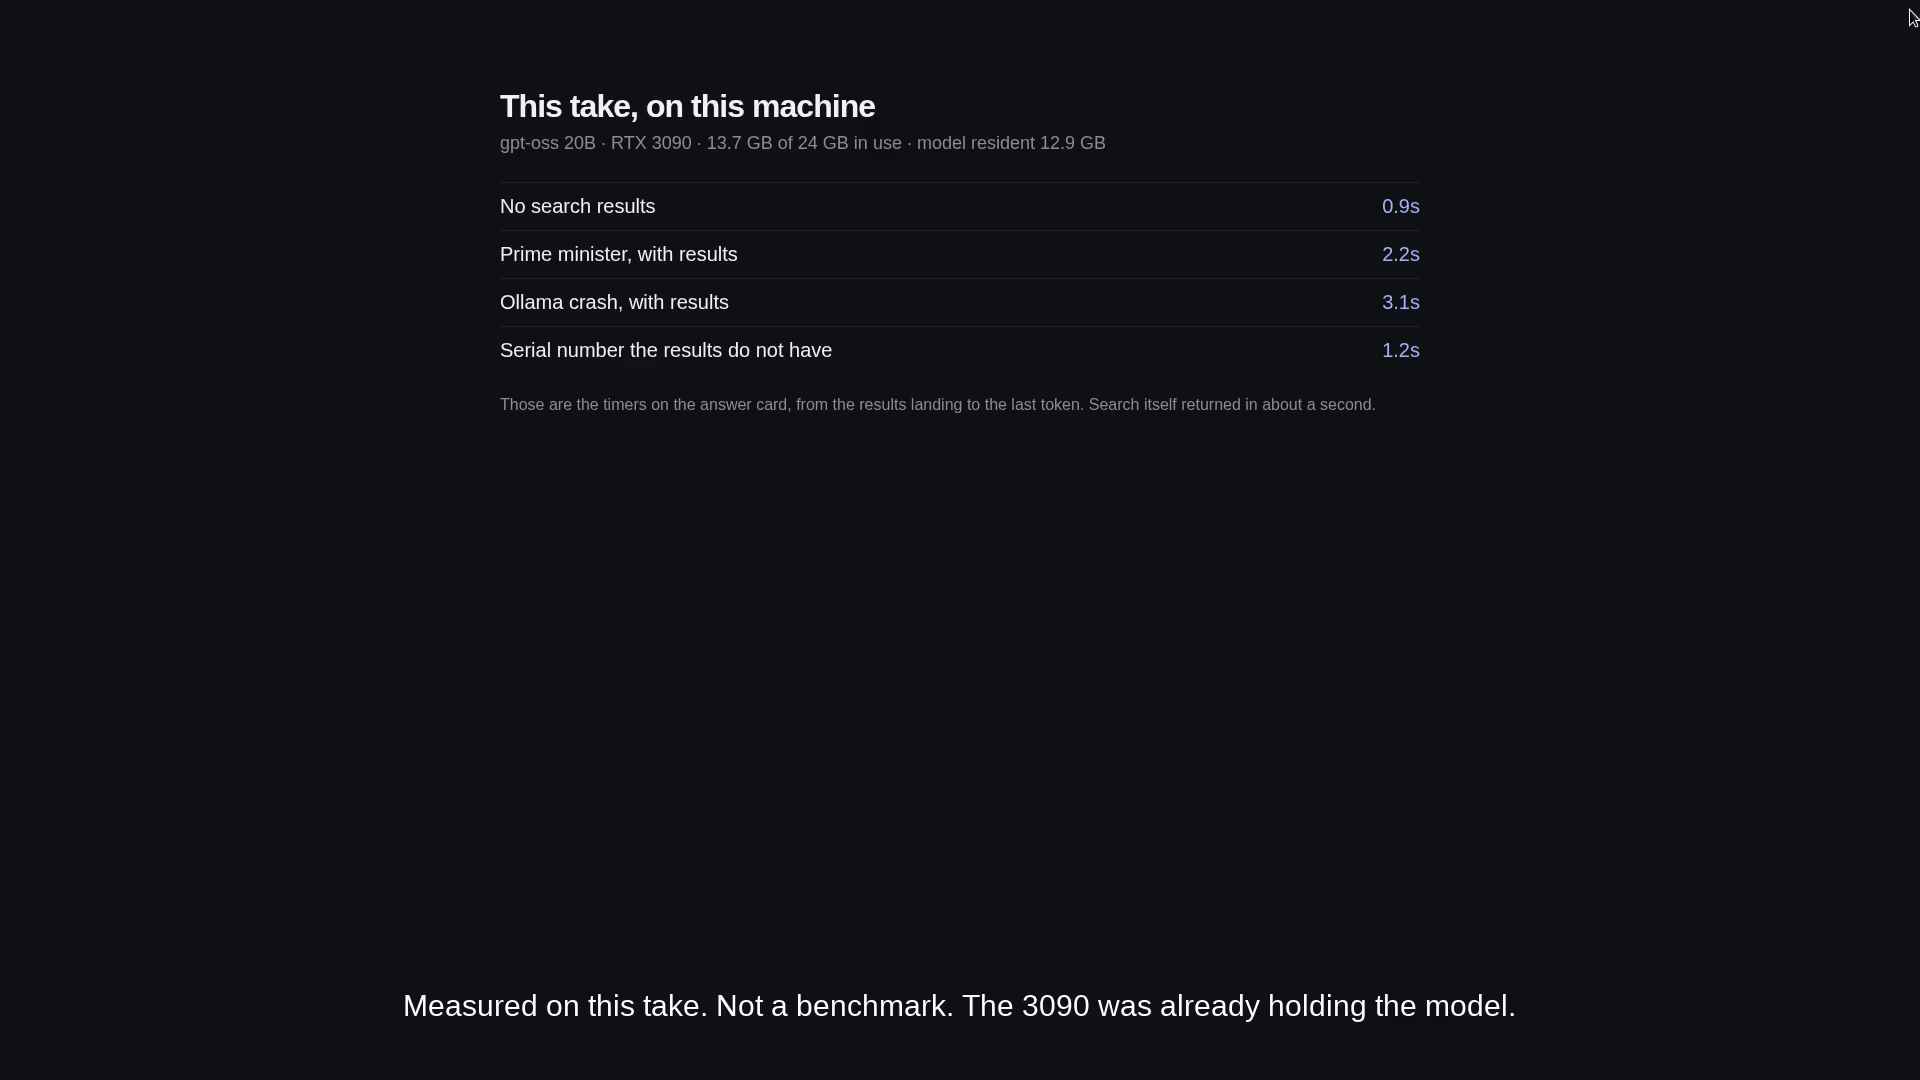
Task: Select the 'Ollama crash, with results' row
Action: tap(960, 302)
